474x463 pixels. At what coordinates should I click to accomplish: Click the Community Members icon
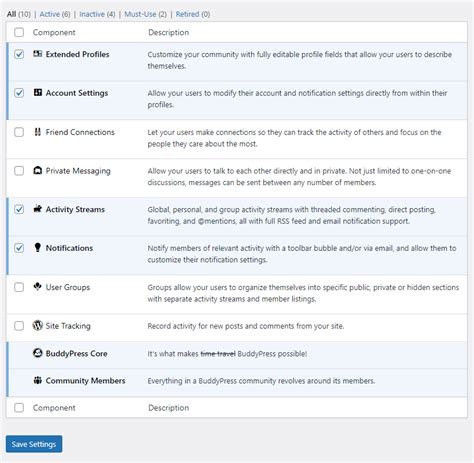[x=38, y=380]
